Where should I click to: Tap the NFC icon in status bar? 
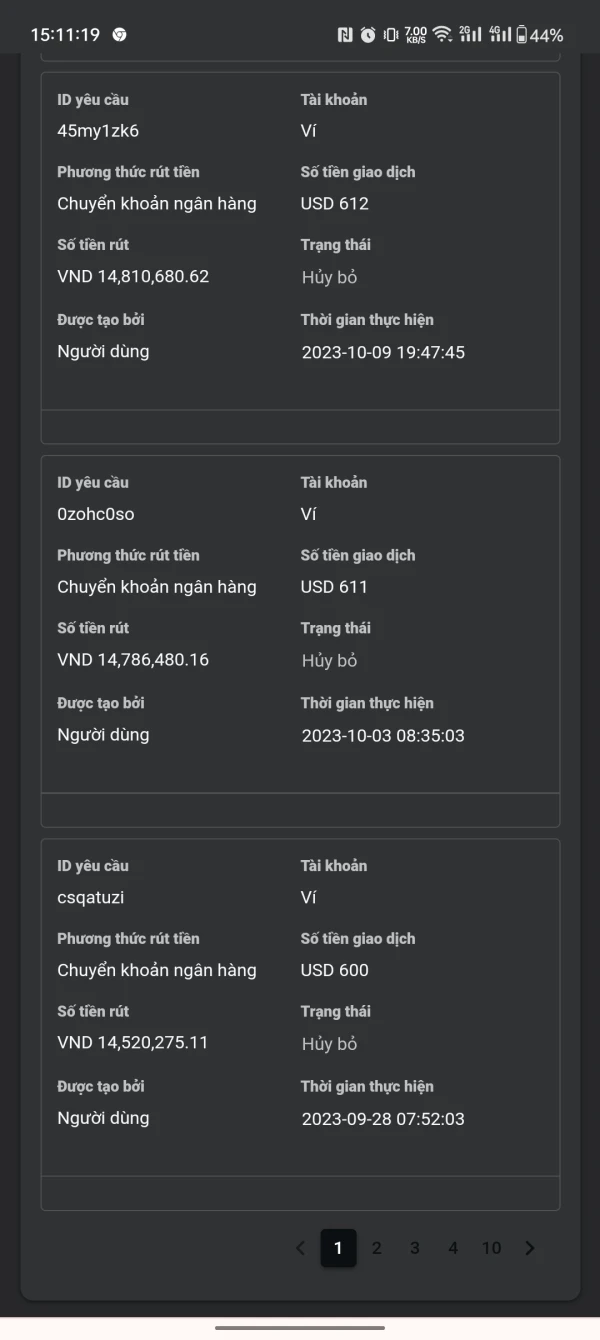coord(345,35)
